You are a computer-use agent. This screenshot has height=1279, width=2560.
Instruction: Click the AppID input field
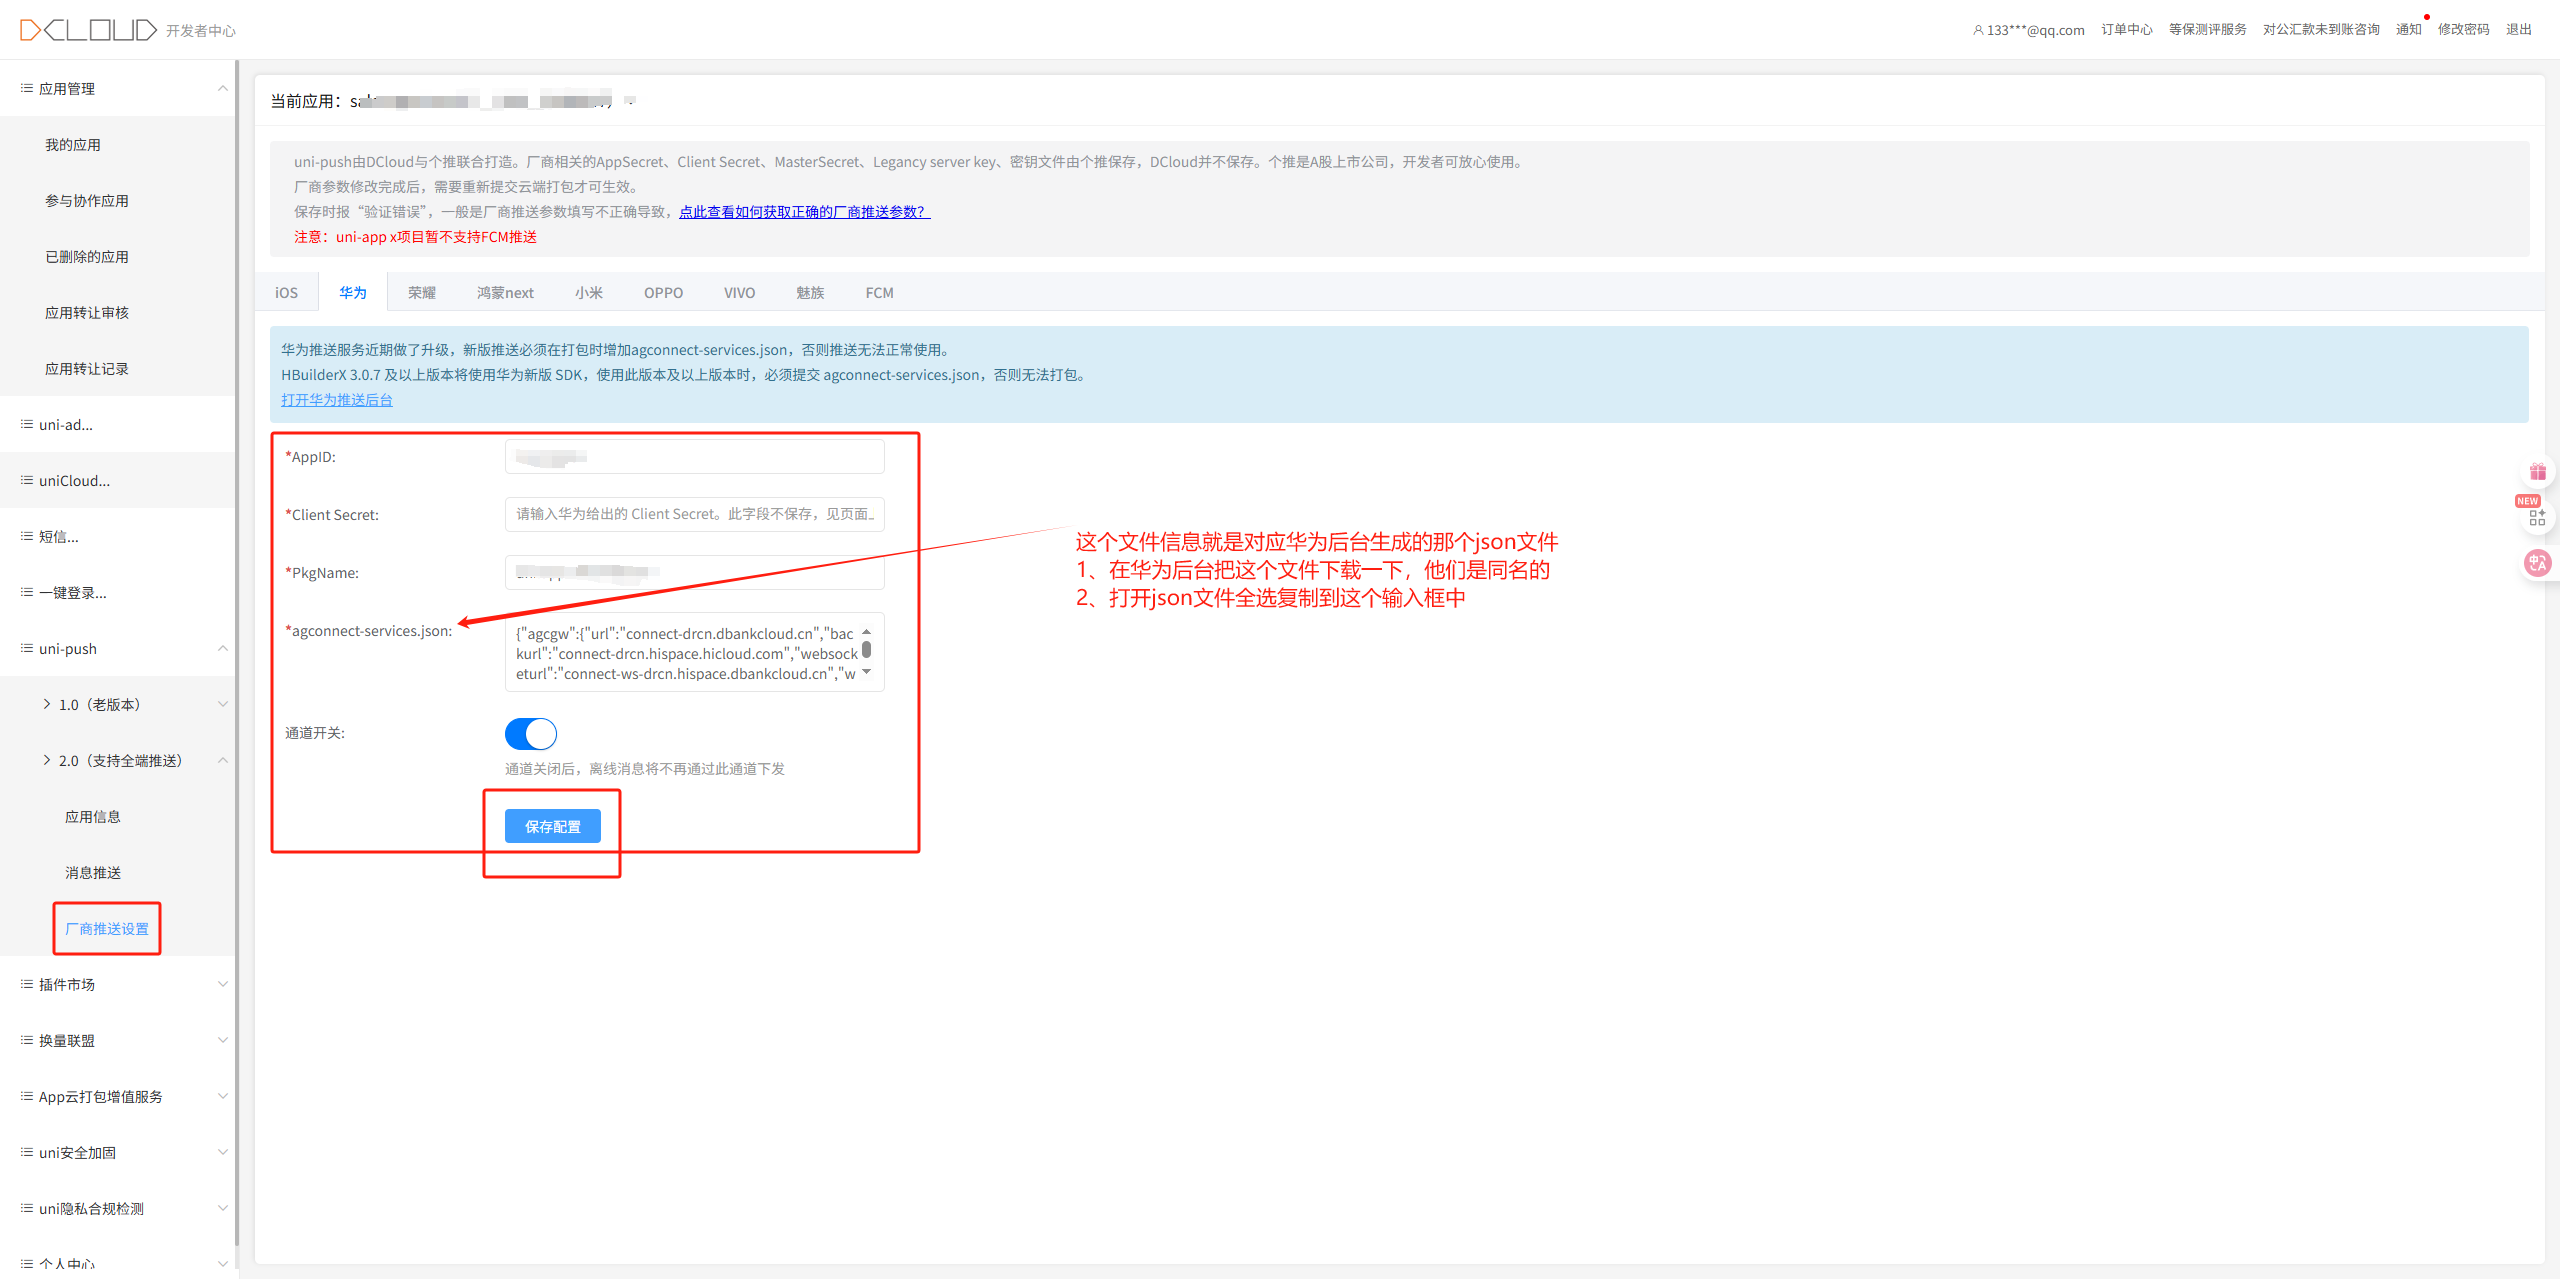coord(694,456)
